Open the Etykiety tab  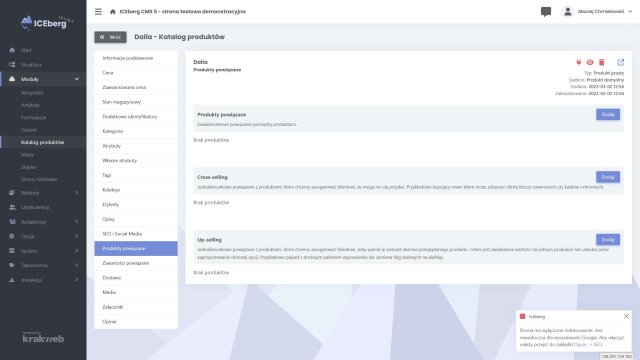coord(136,204)
